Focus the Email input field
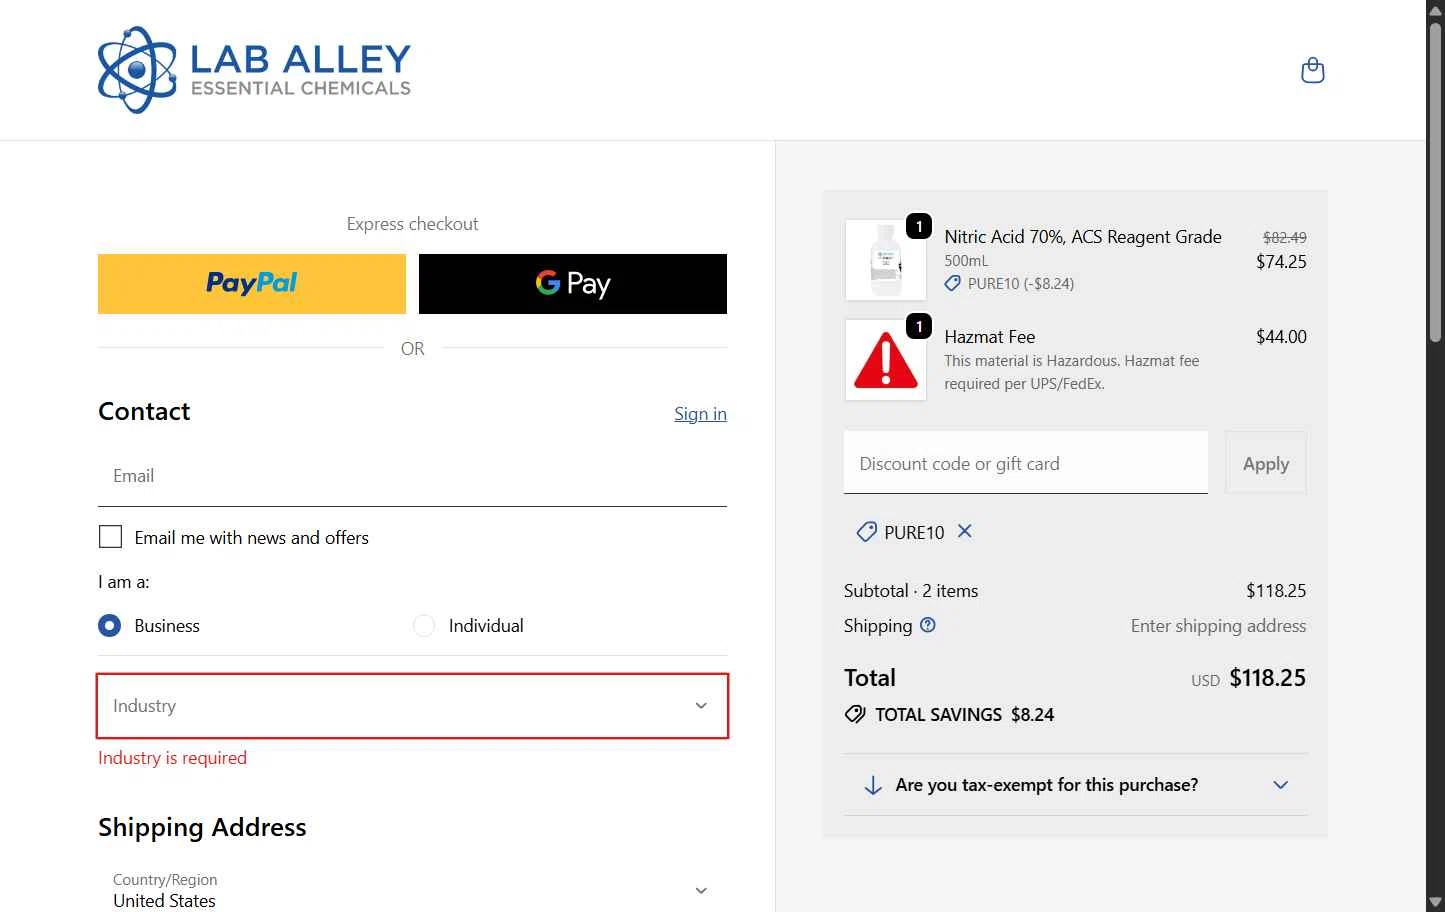Image resolution: width=1445 pixels, height=912 pixels. pyautogui.click(x=412, y=476)
